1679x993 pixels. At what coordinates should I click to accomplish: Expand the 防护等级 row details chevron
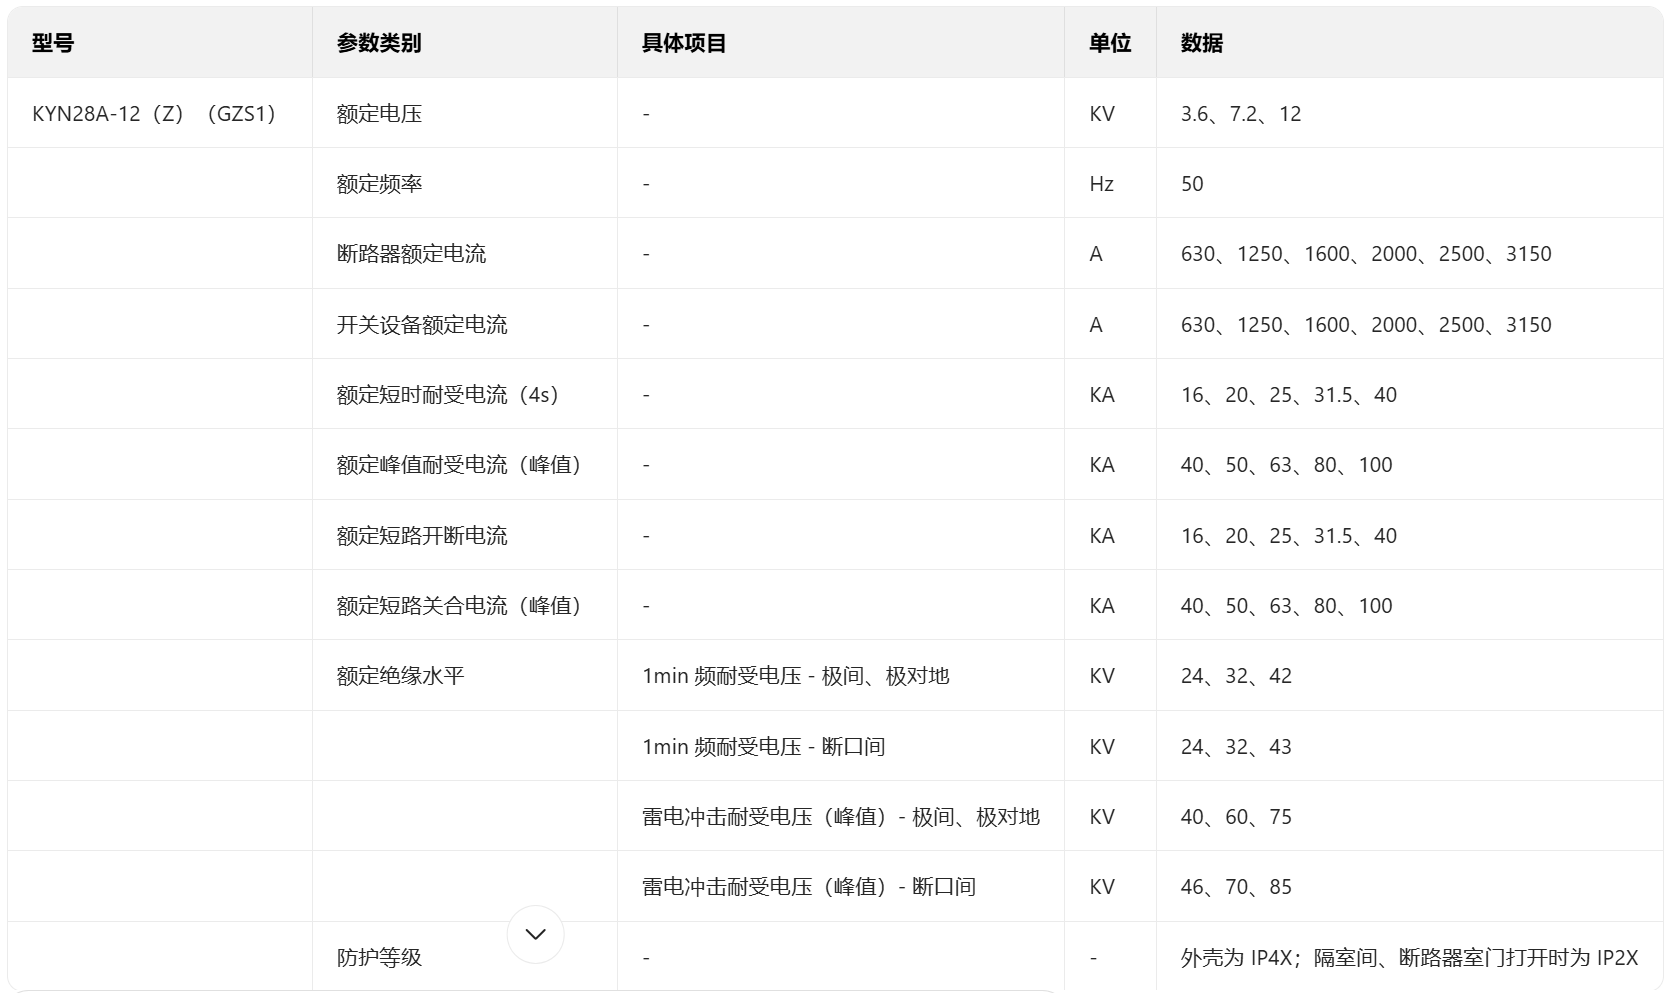[536, 934]
